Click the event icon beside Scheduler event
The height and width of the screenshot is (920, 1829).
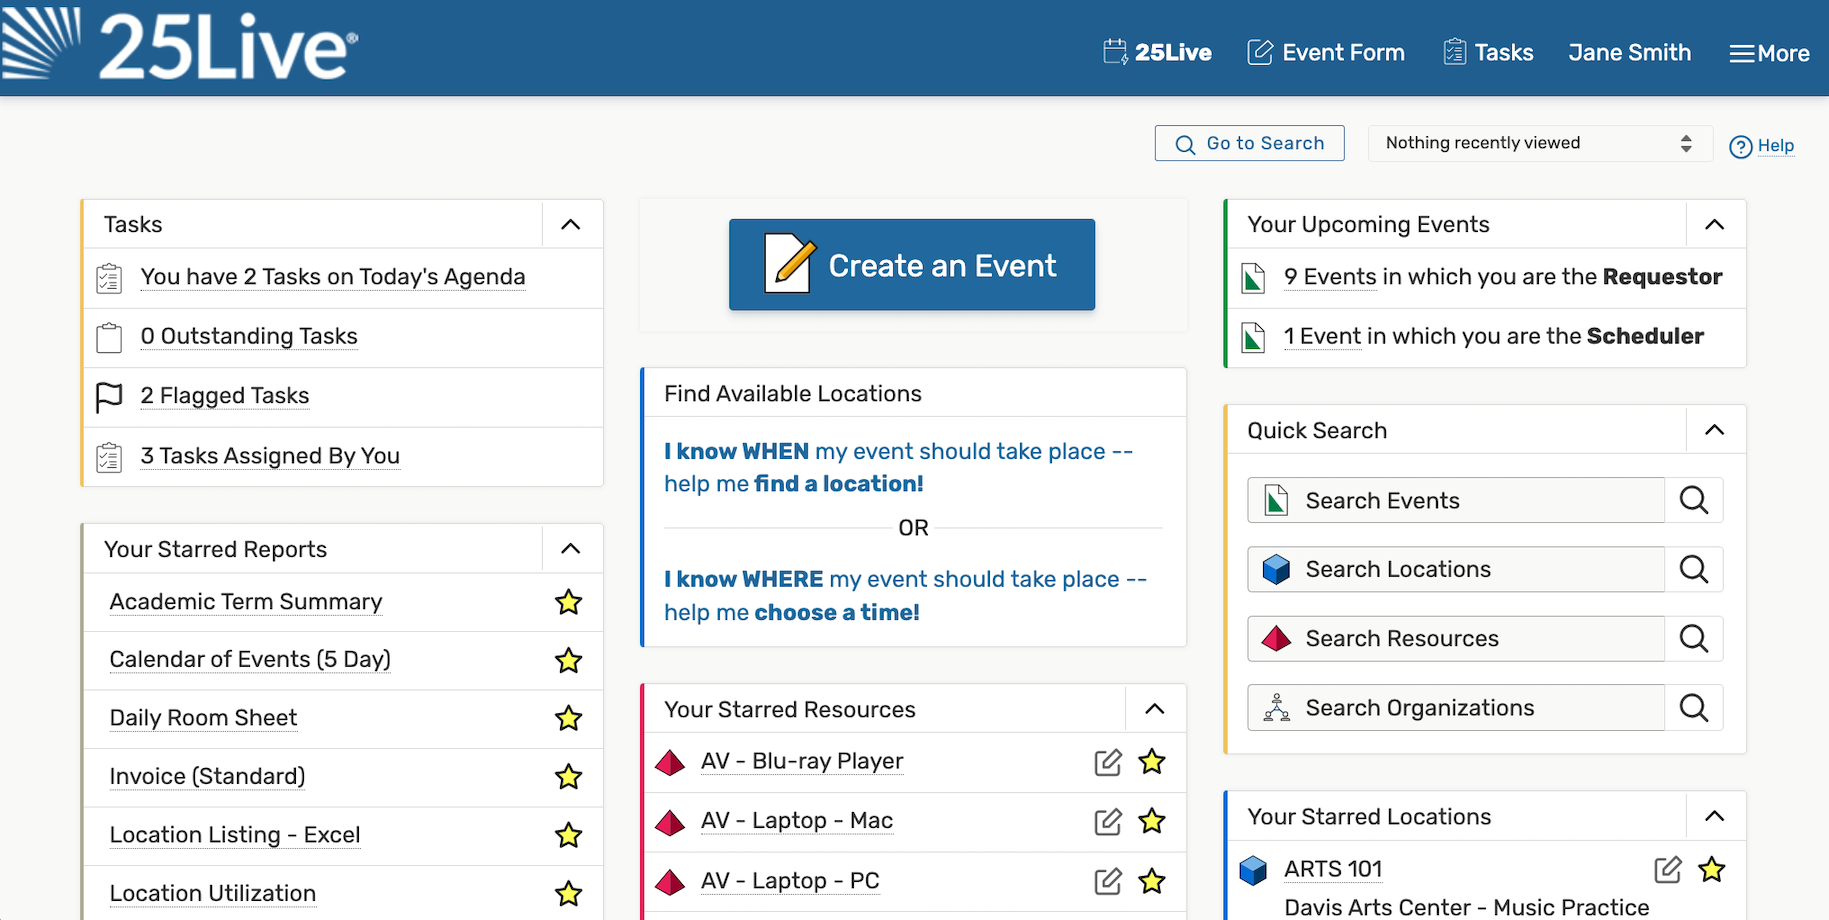[1253, 337]
